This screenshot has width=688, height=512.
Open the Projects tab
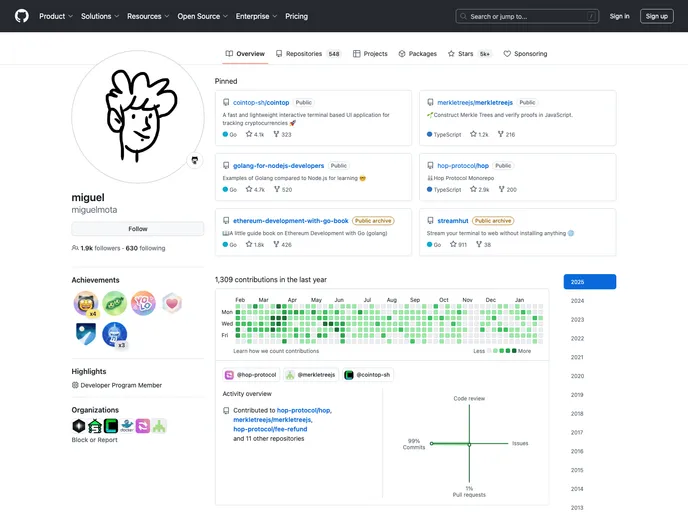tap(370, 54)
